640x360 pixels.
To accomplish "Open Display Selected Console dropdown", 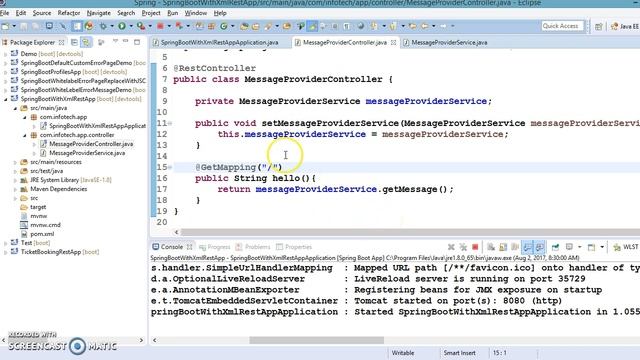I will 580,247.
